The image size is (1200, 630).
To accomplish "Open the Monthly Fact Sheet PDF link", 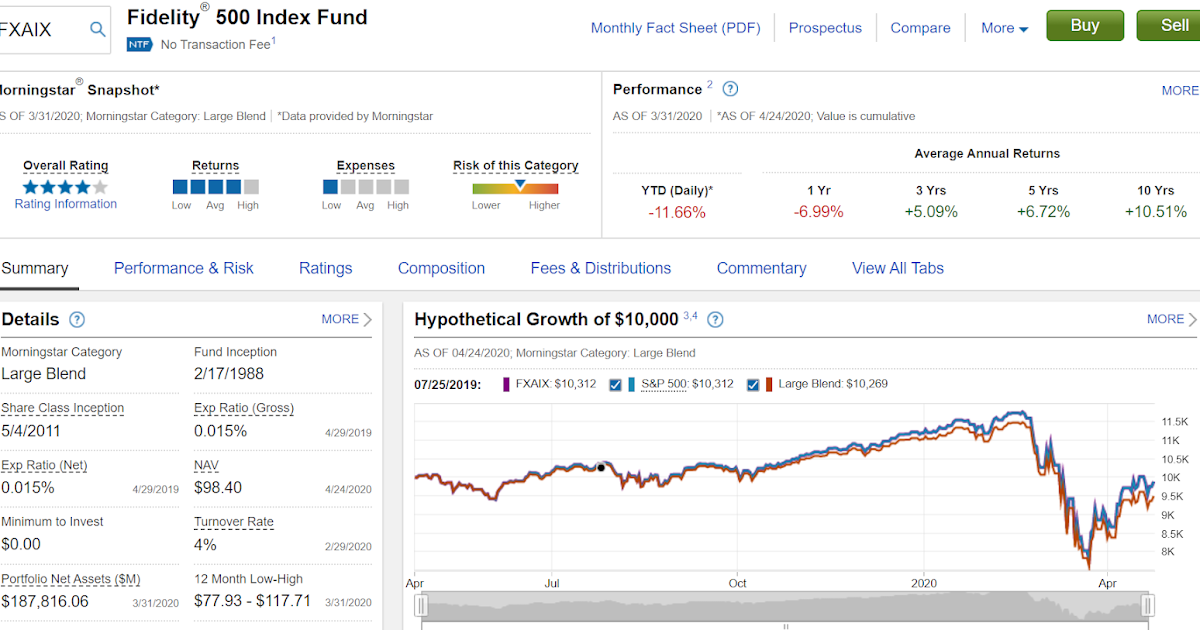I will [675, 27].
